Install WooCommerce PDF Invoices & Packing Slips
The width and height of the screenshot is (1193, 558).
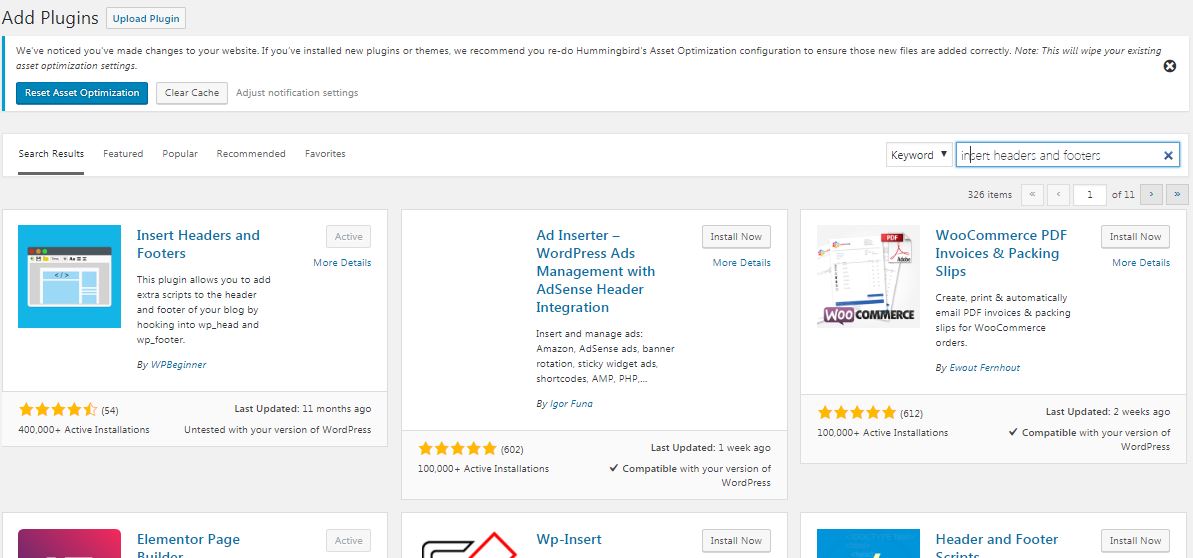pyautogui.click(x=1135, y=237)
